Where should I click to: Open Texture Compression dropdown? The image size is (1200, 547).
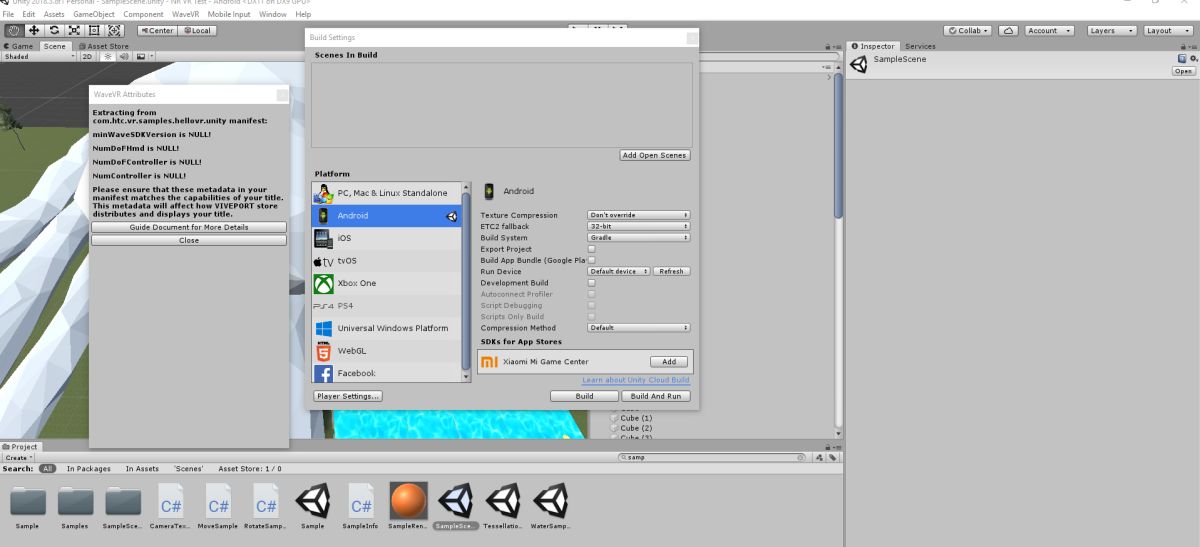(x=638, y=215)
